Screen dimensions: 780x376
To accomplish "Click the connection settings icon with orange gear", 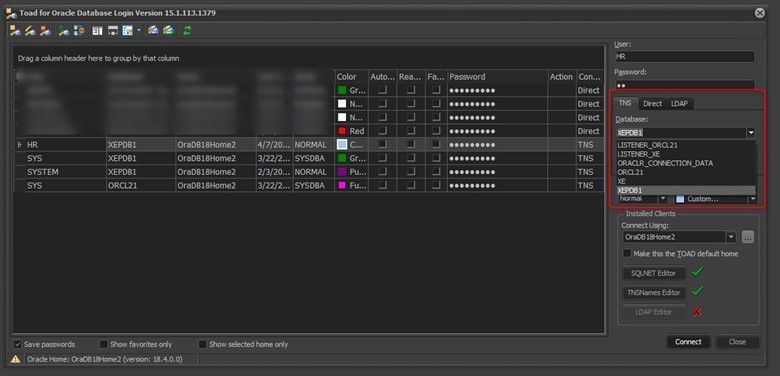I will point(79,31).
